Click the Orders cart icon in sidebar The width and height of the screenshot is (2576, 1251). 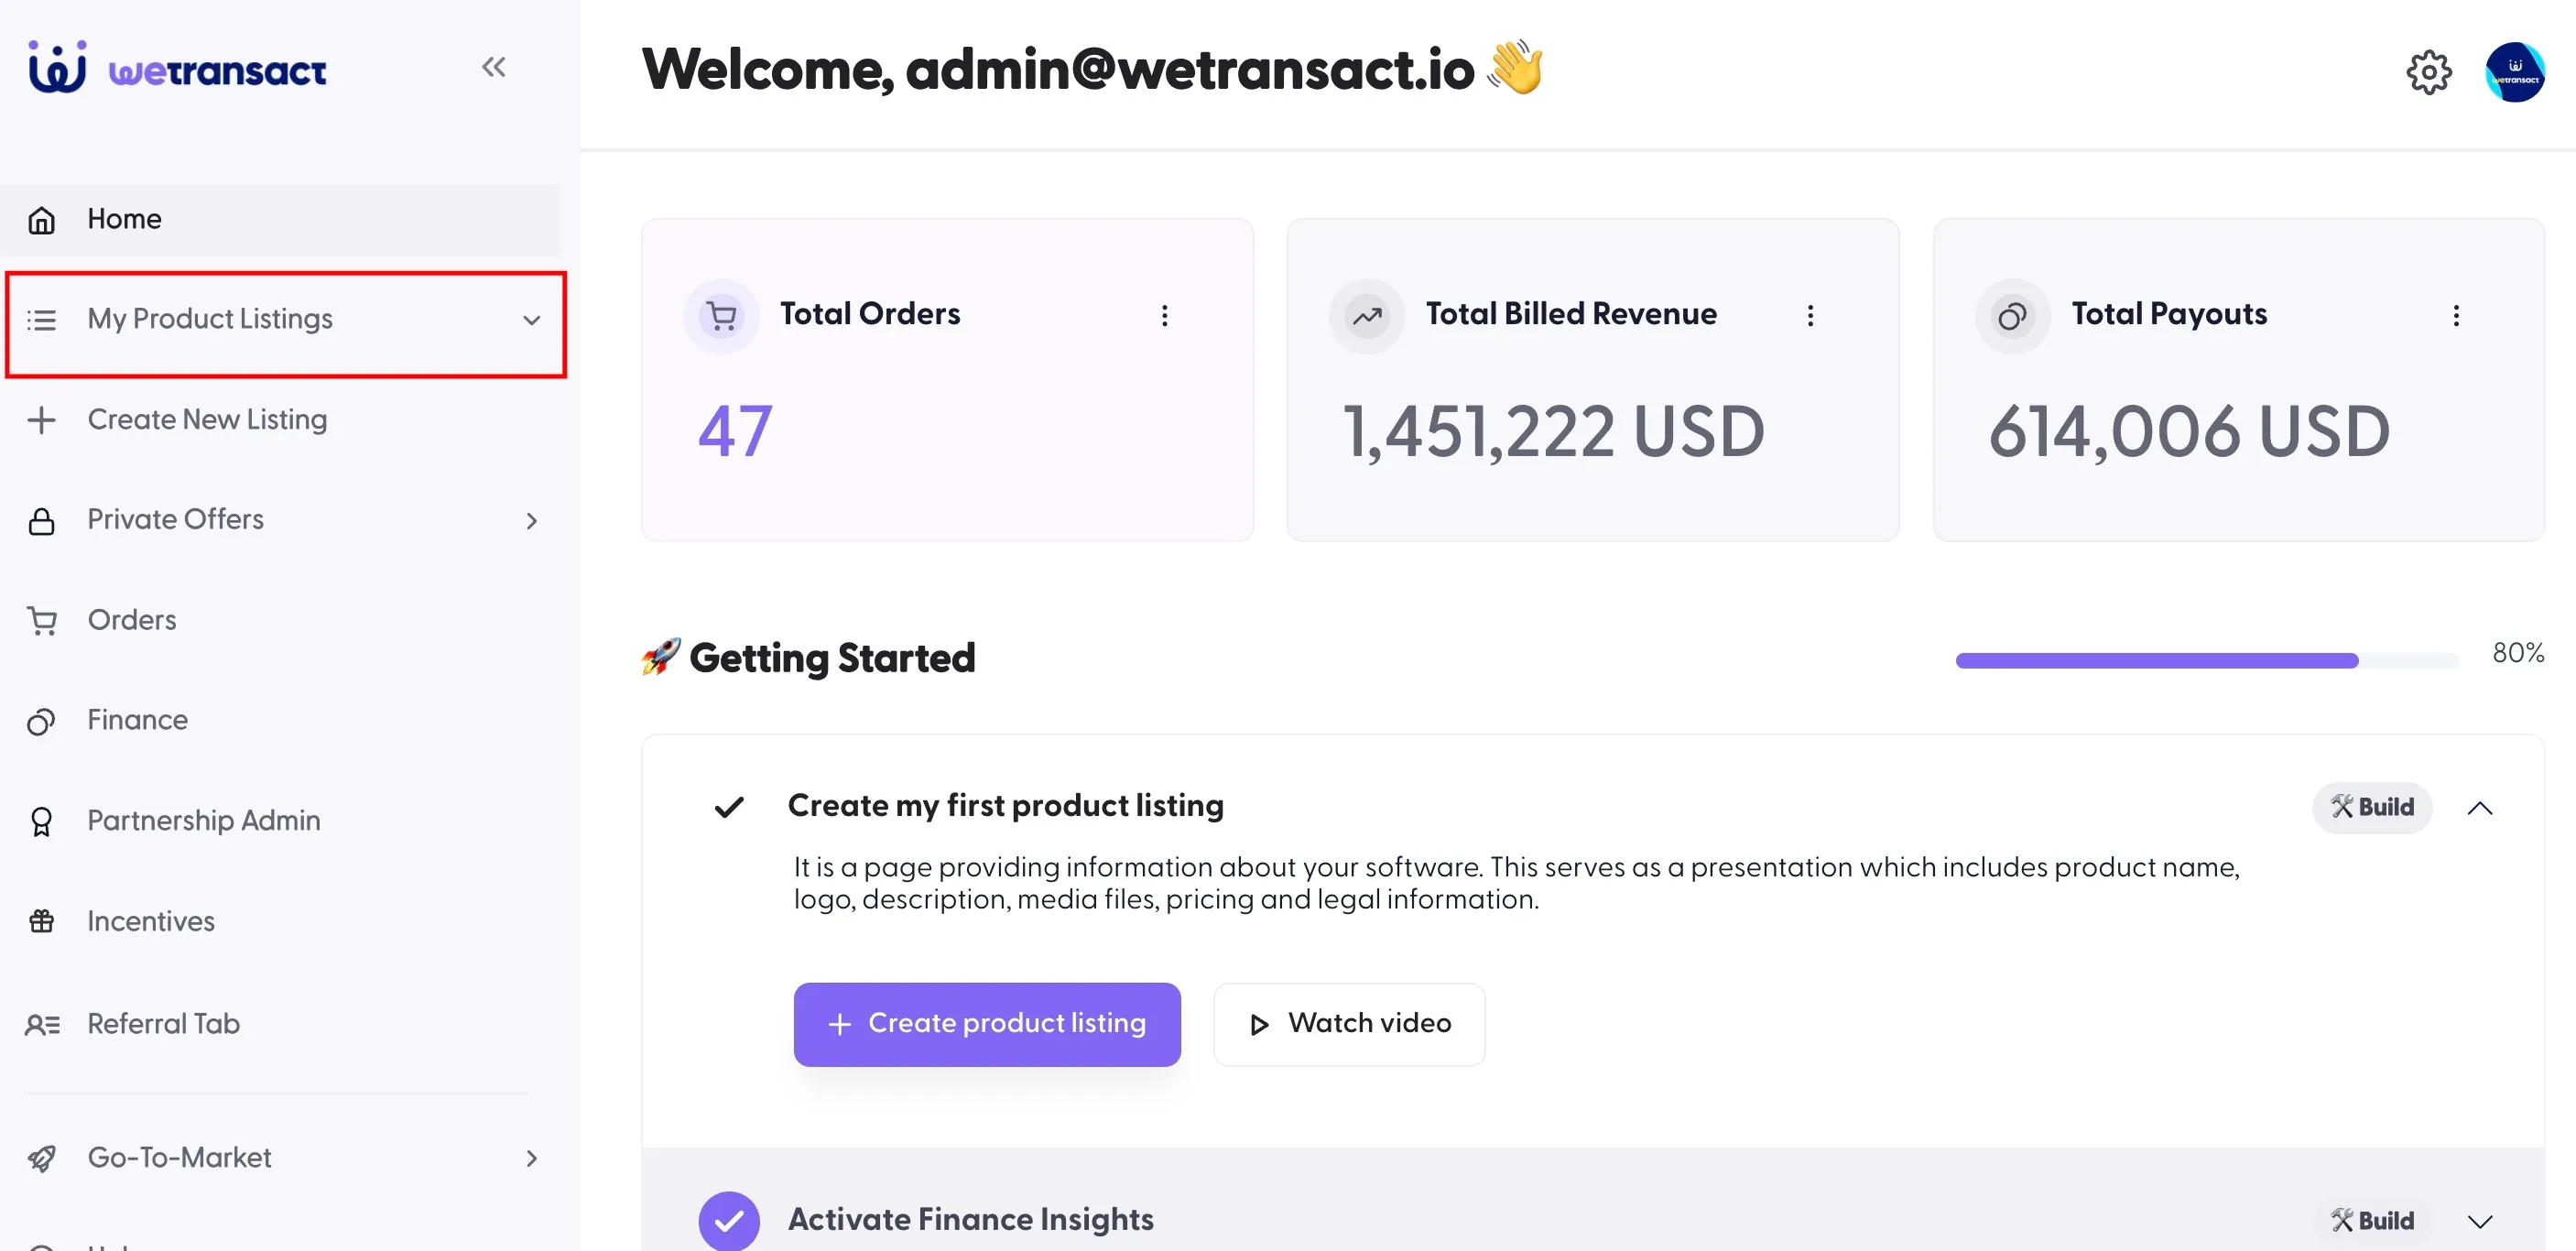41,621
